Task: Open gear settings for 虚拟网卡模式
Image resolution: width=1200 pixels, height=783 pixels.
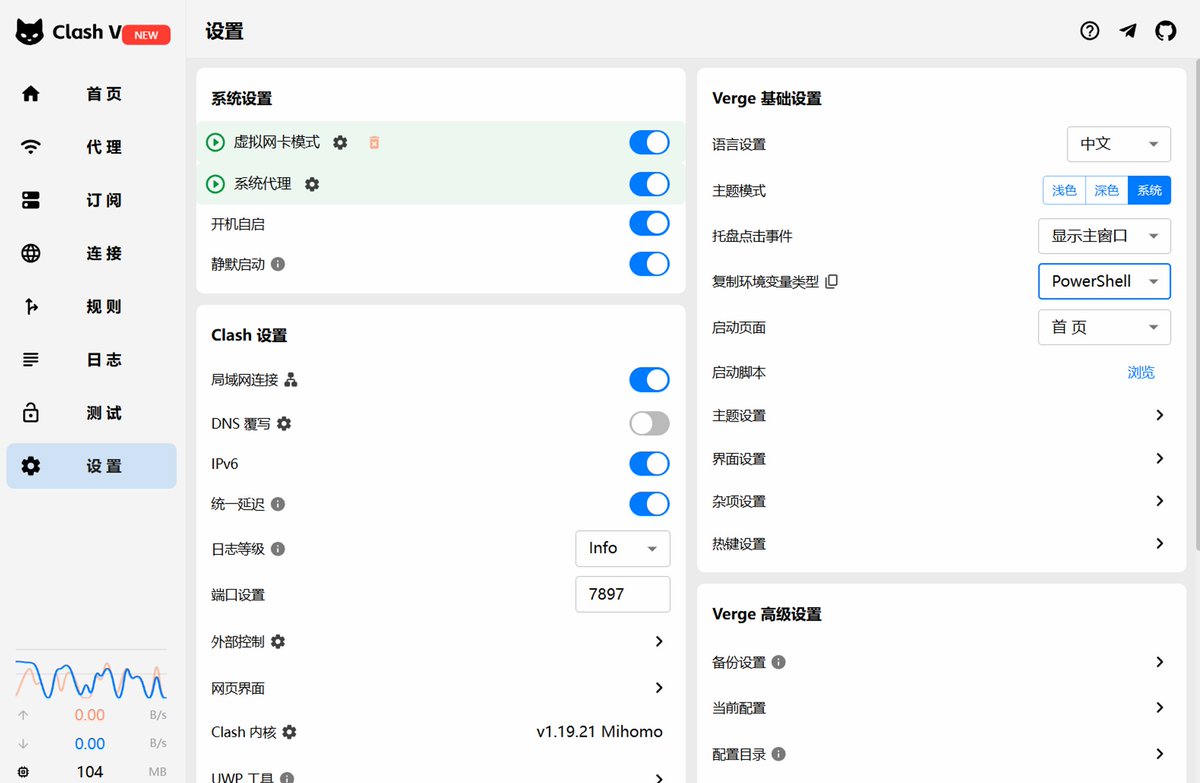Action: (x=340, y=143)
